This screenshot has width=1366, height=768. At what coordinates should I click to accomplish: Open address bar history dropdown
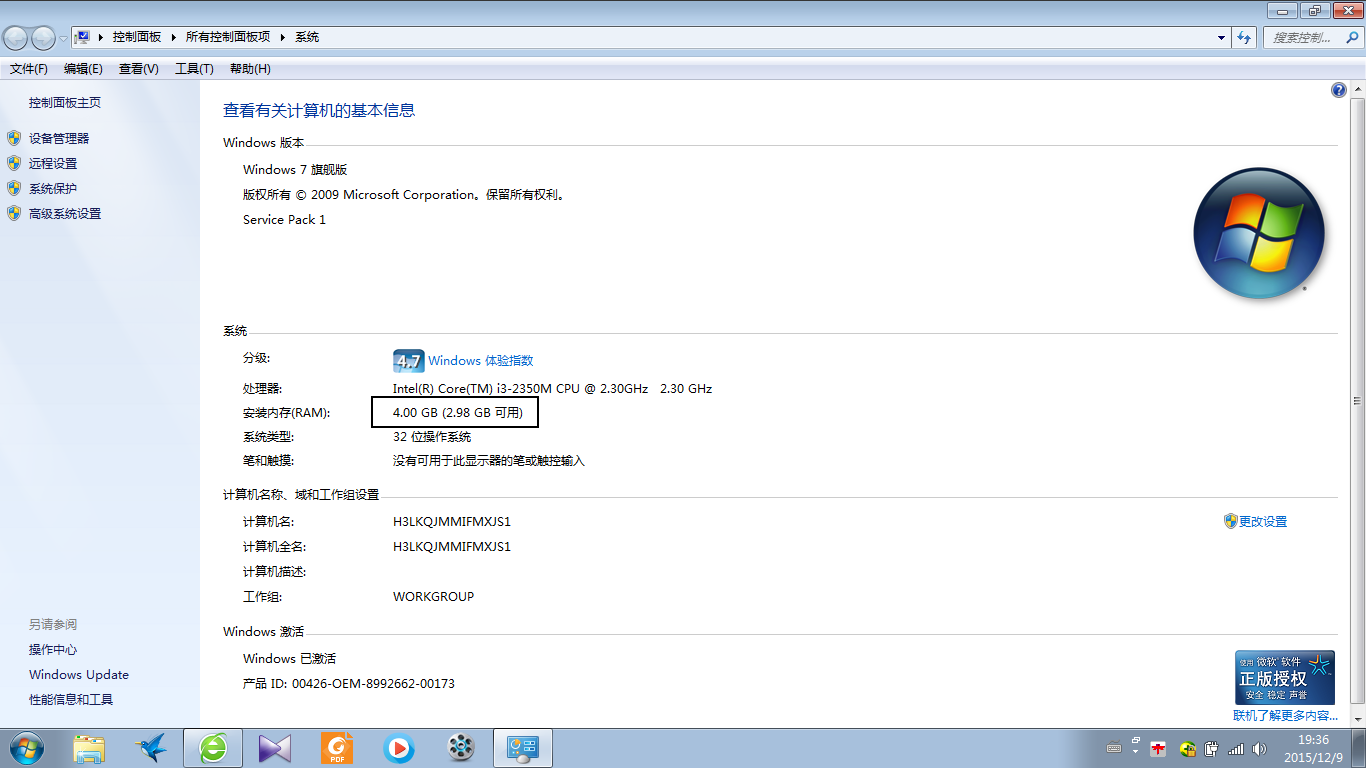click(x=1222, y=37)
